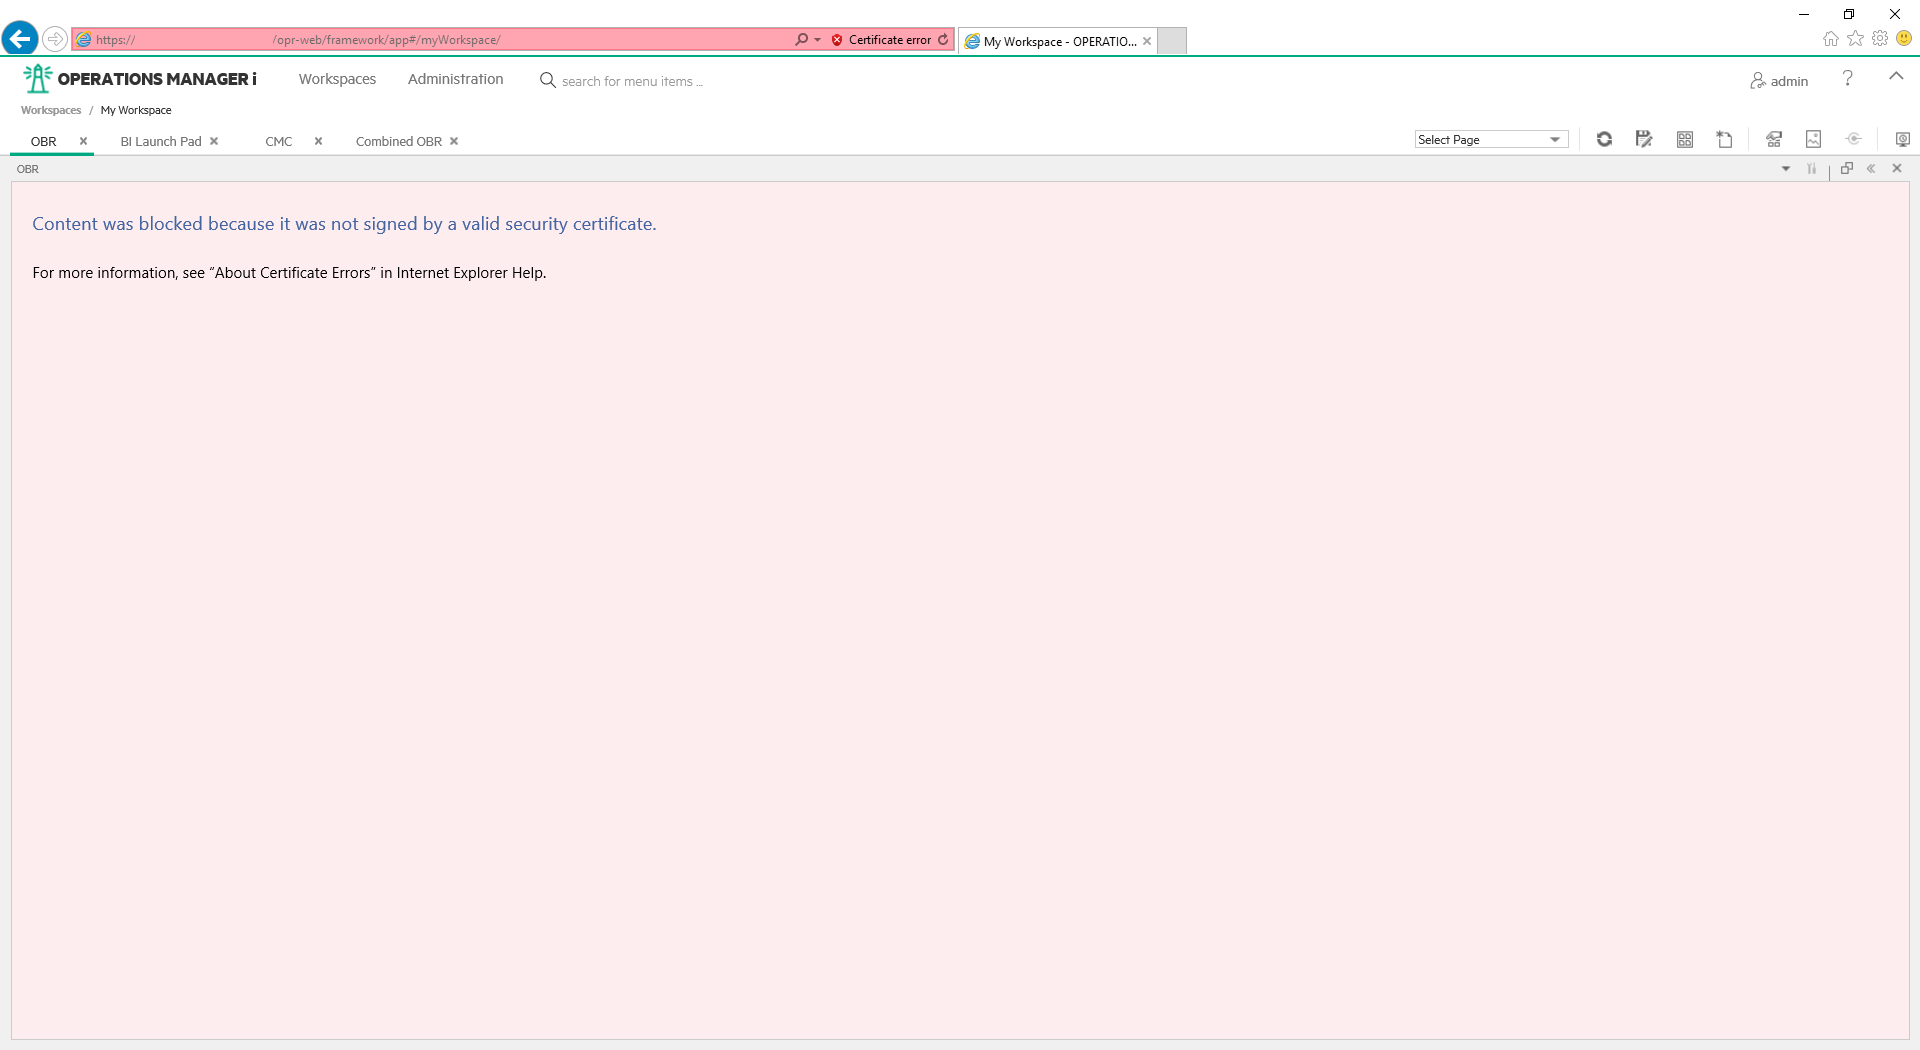1920x1050 pixels.
Task: Open a new browser tab
Action: tap(1172, 41)
